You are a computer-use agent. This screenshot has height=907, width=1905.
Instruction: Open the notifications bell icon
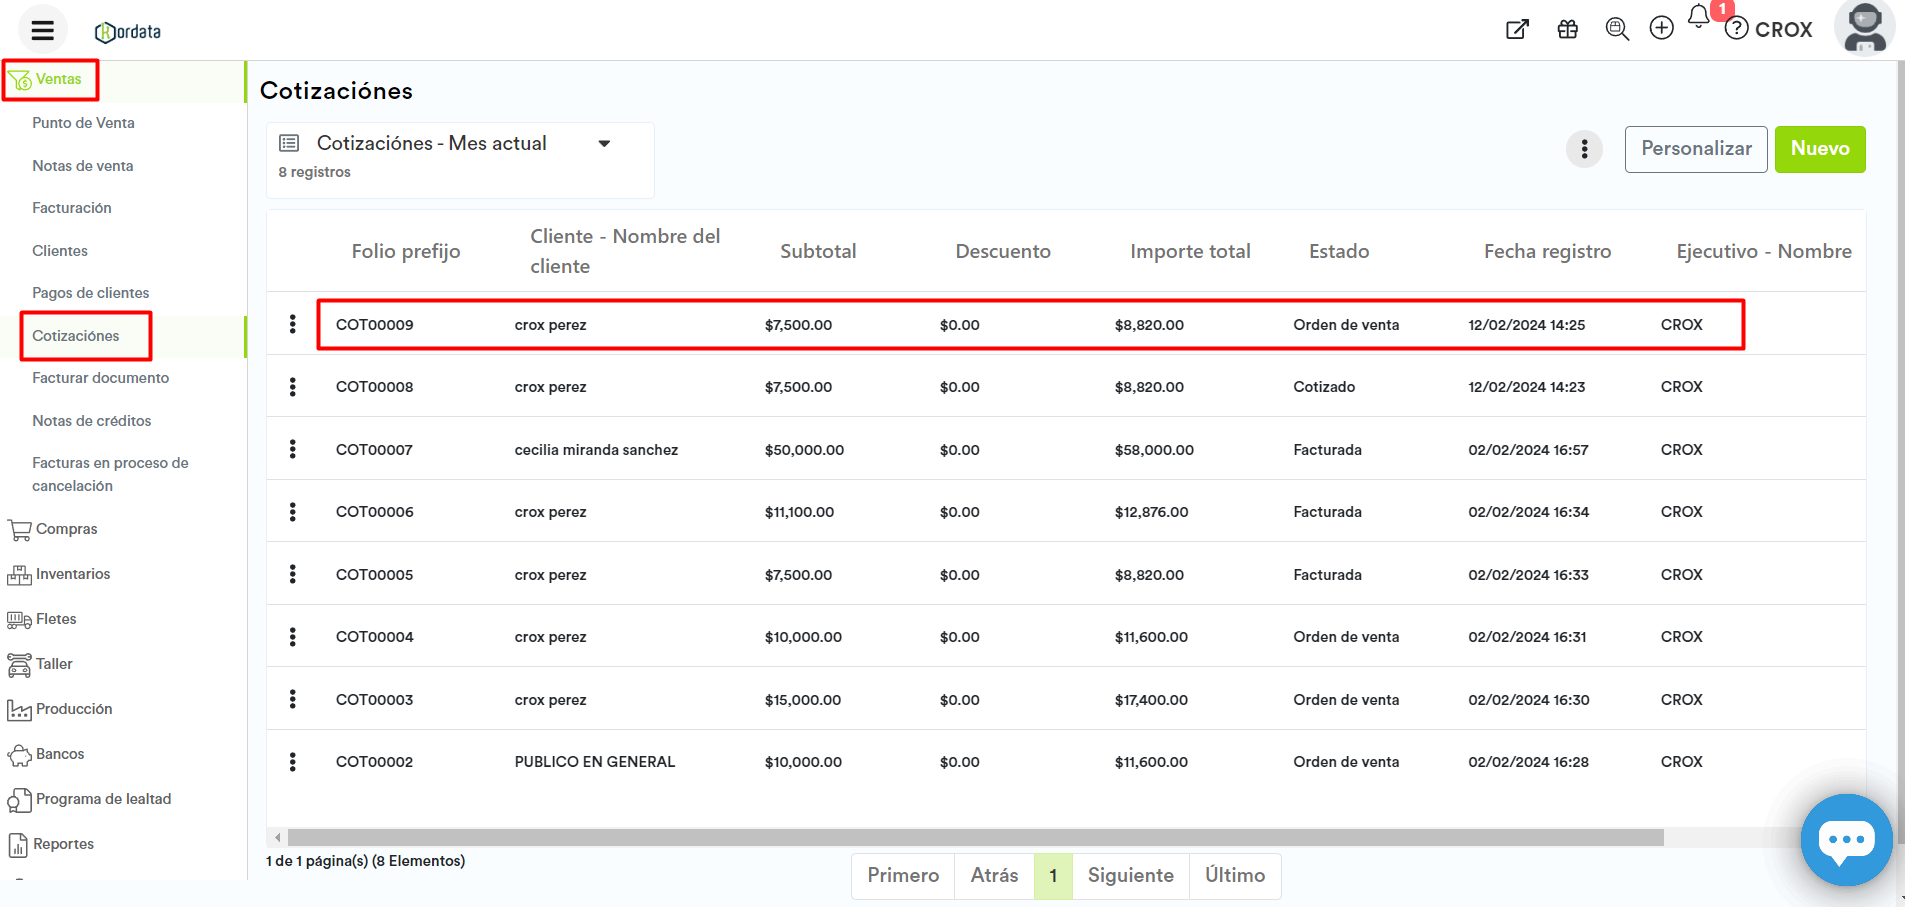(x=1698, y=17)
